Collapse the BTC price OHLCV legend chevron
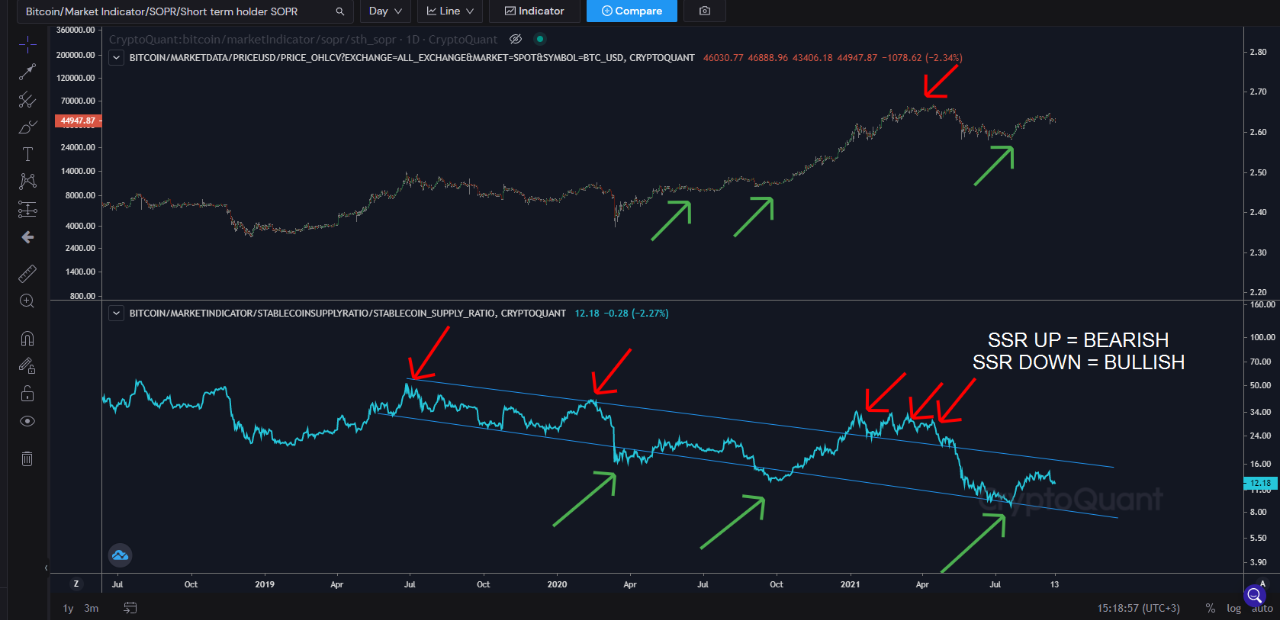Image resolution: width=1280 pixels, height=620 pixels. click(x=117, y=58)
